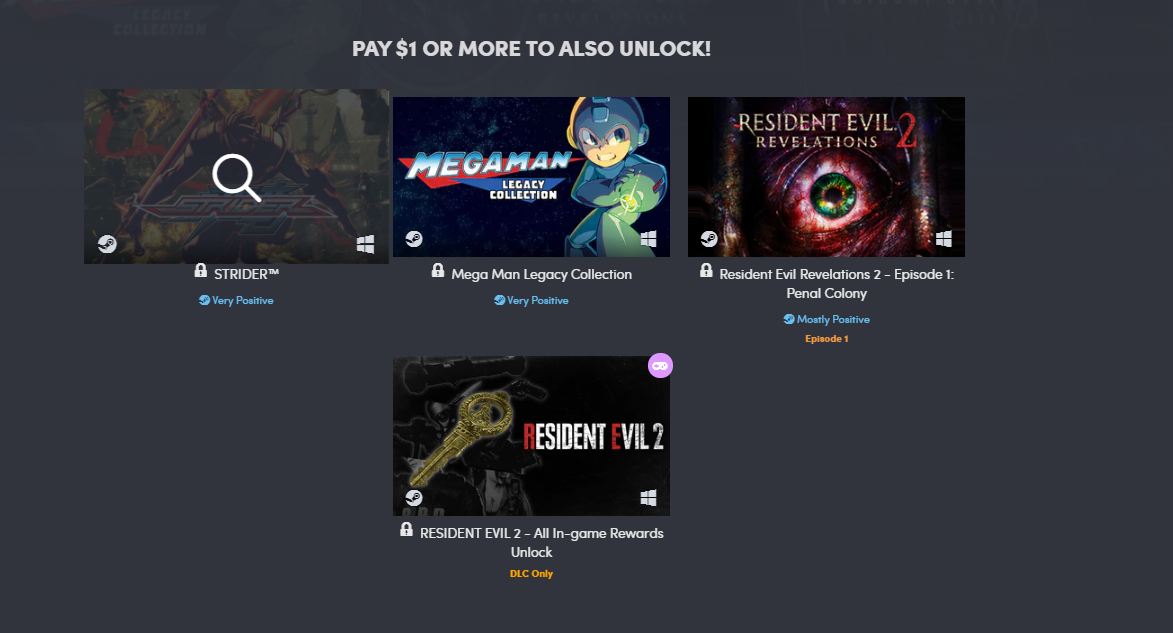Click lock icon beside Mega Man Legacy Collection
This screenshot has width=1173, height=633.
(438, 271)
